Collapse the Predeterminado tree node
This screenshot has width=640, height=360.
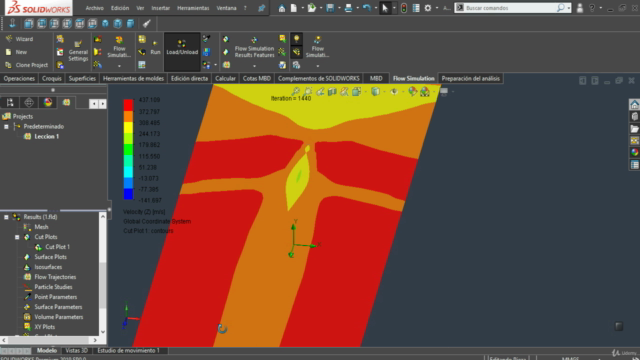pos(6,127)
